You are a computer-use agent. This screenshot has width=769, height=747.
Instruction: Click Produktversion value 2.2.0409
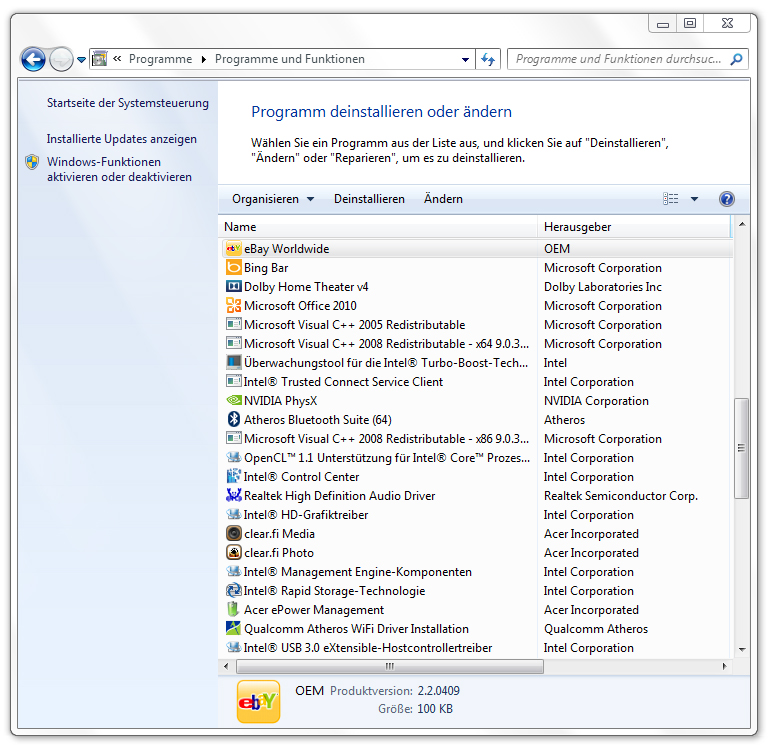click(x=438, y=691)
